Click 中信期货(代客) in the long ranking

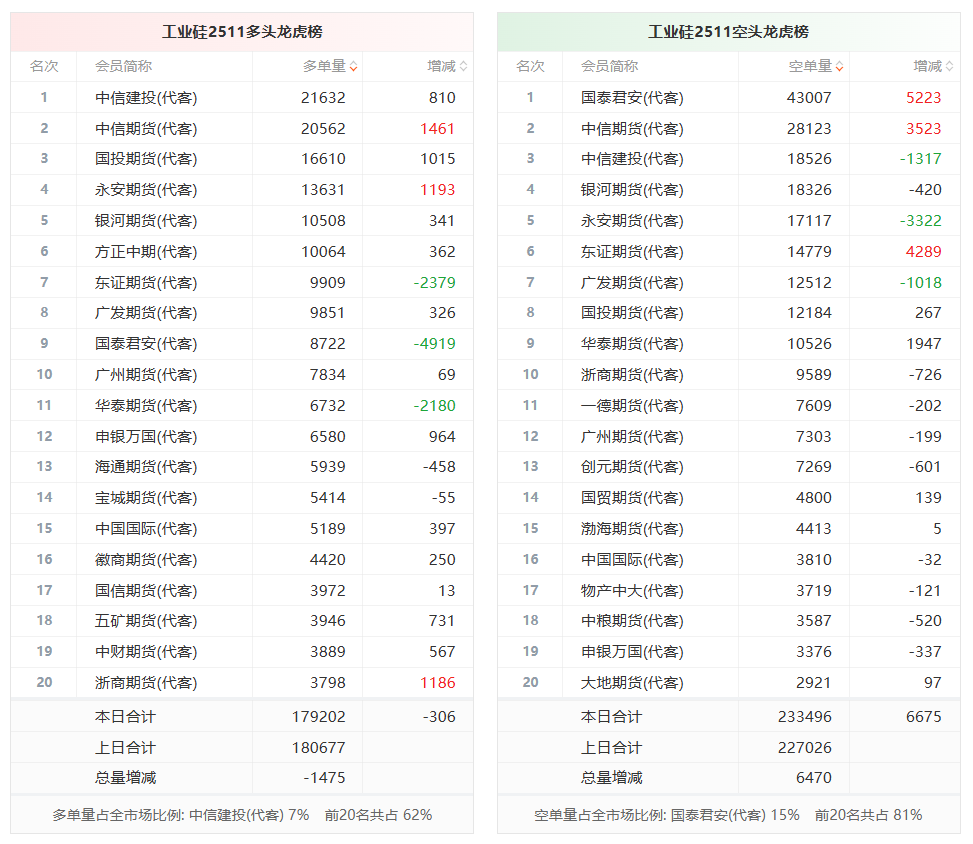[x=146, y=128]
